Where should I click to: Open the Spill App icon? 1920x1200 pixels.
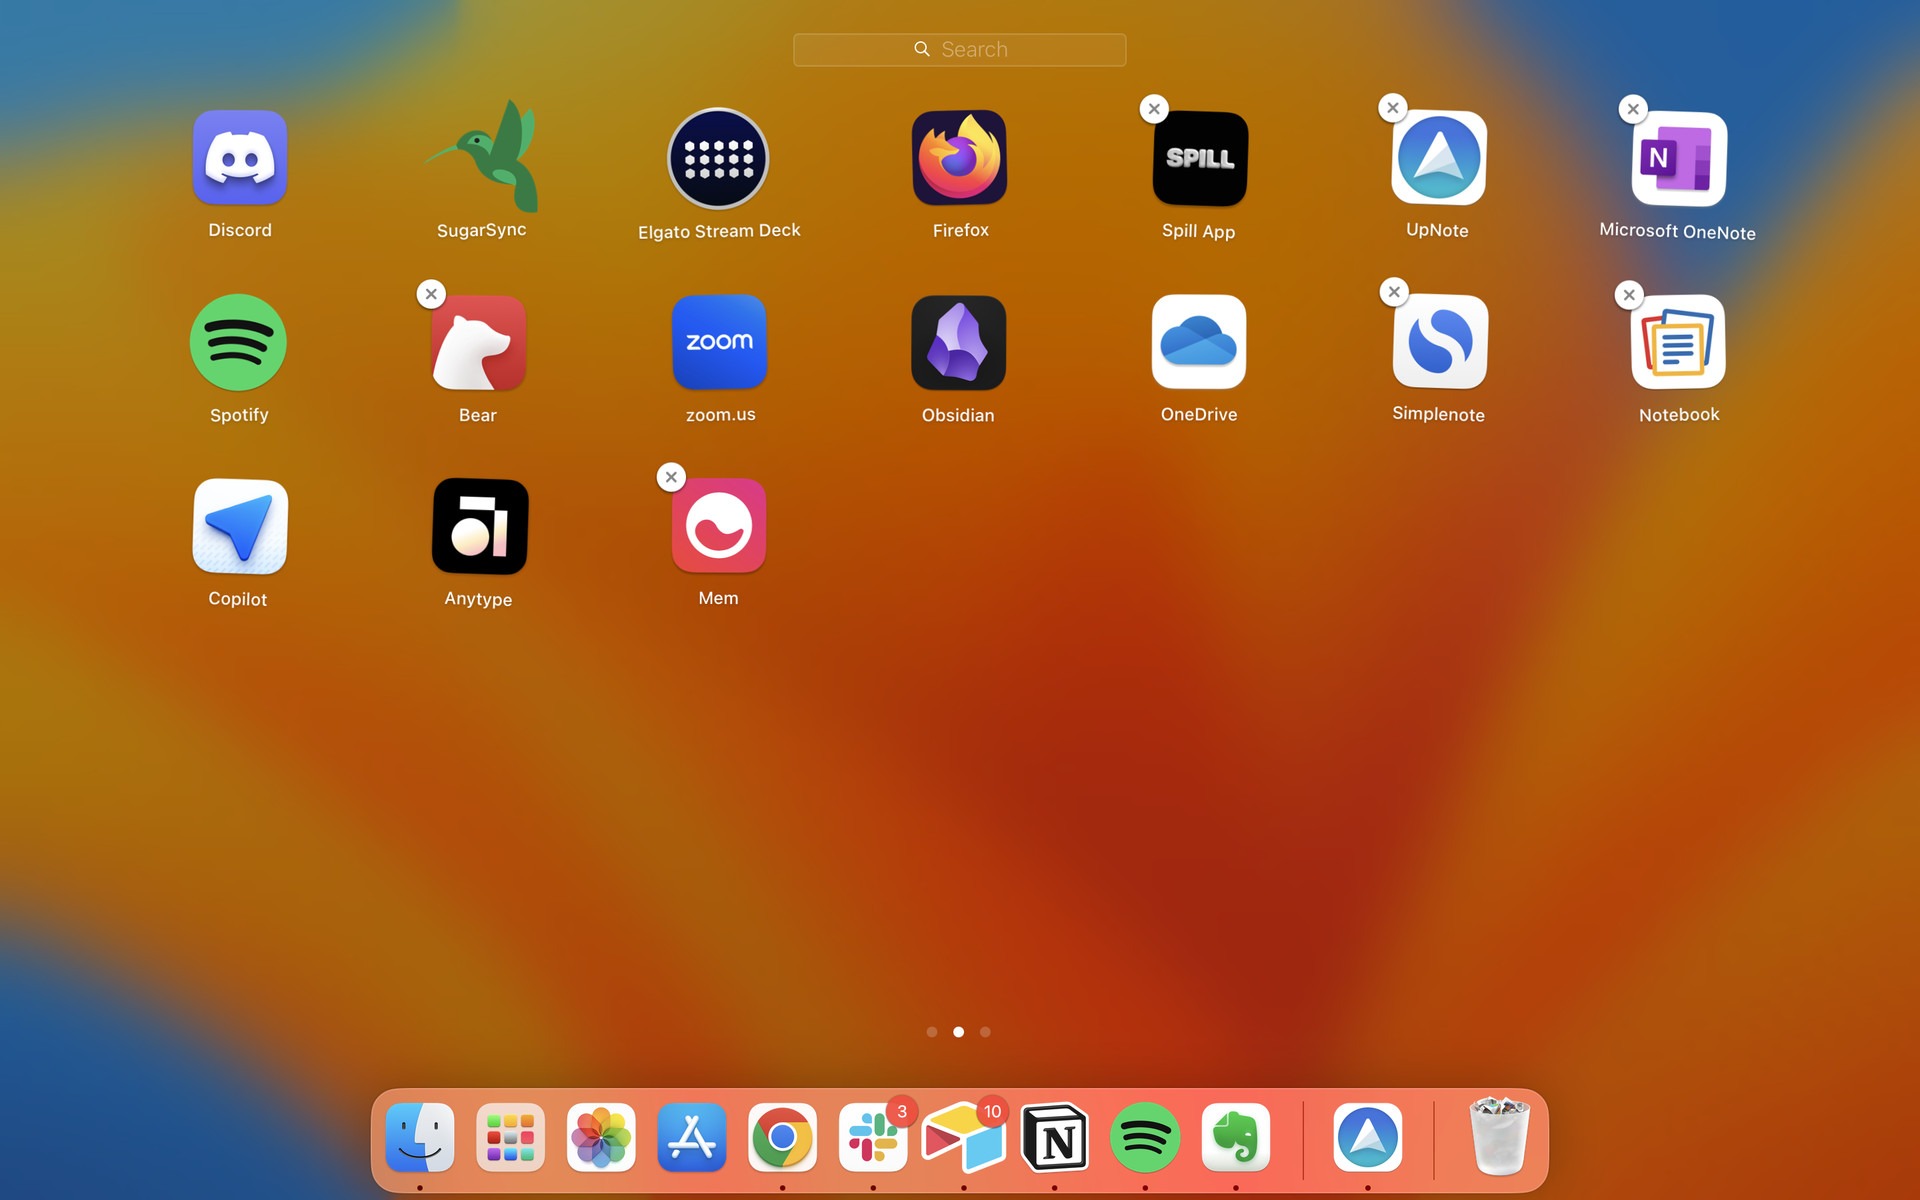tap(1200, 158)
